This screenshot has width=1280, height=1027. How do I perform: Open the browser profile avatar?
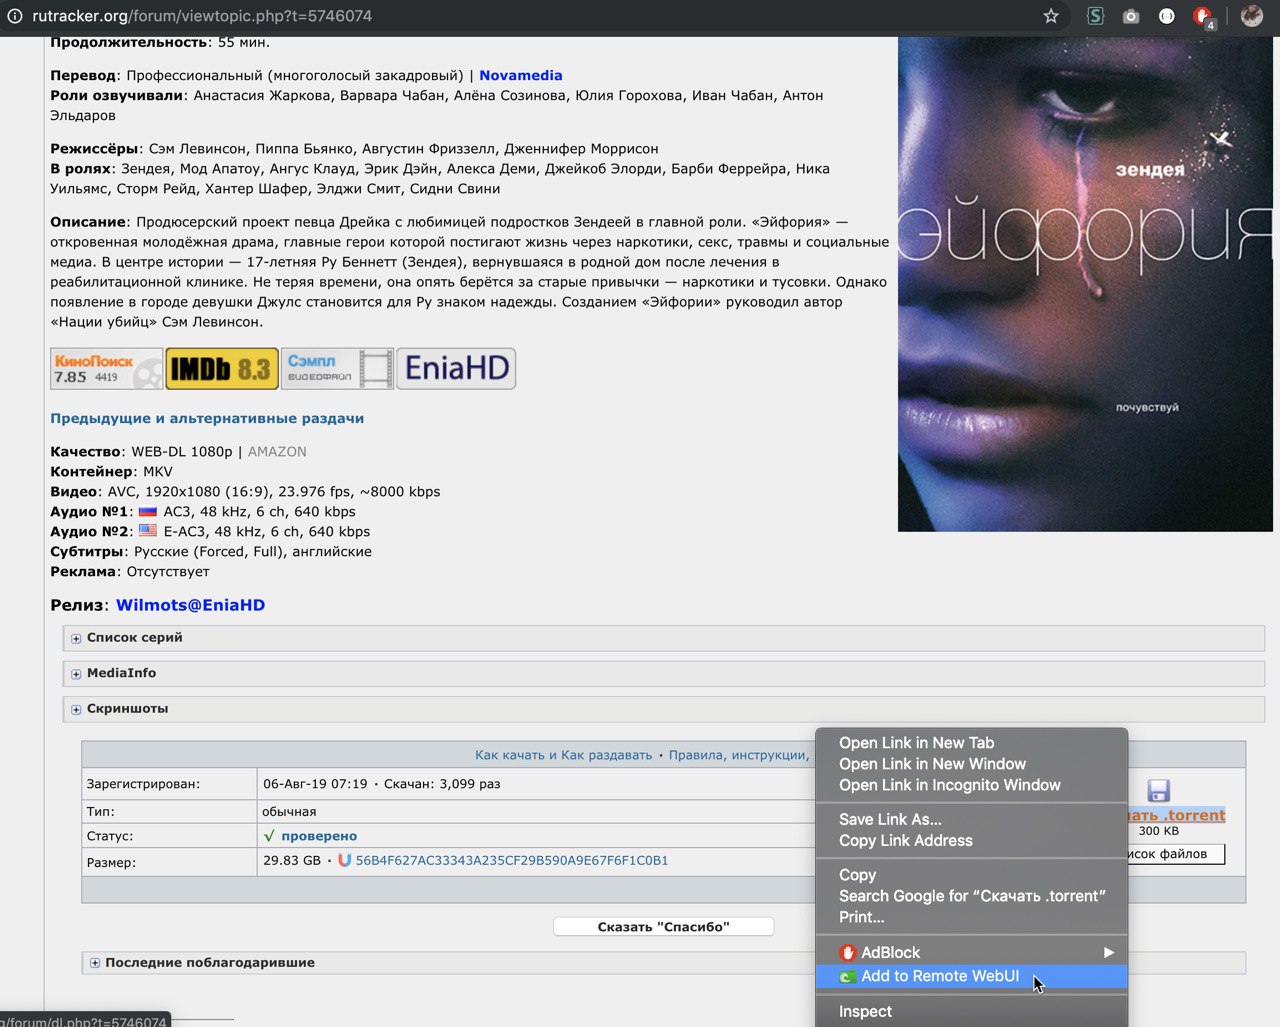(x=1251, y=16)
